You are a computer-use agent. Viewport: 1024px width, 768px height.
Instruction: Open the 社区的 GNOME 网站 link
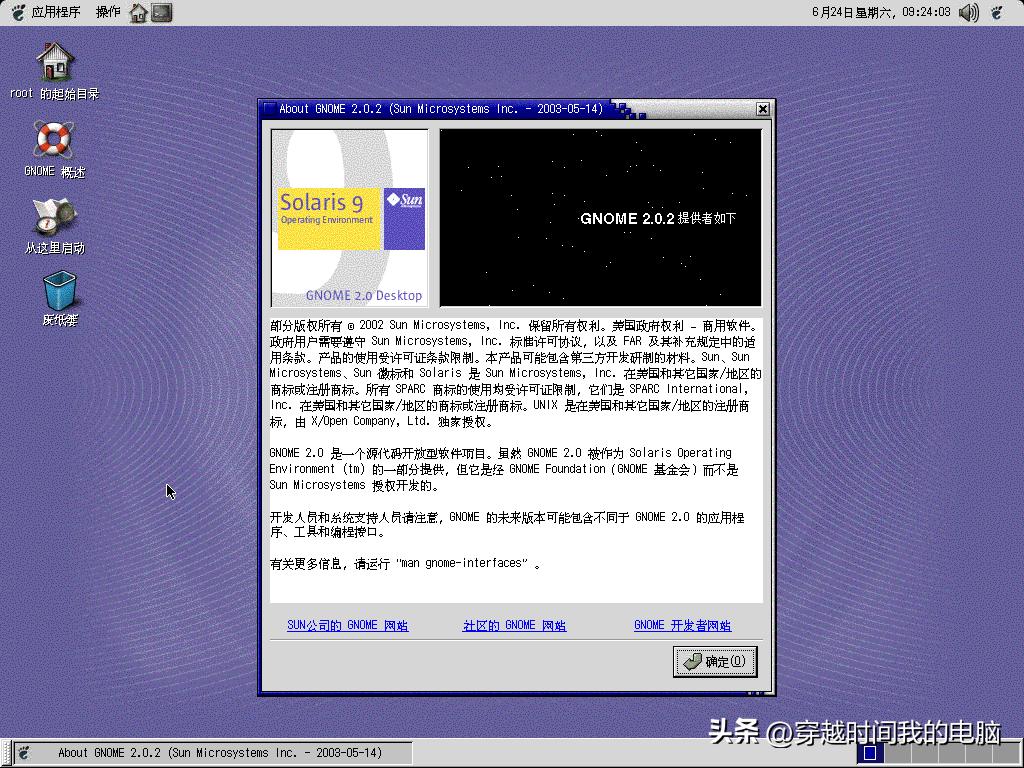coord(515,625)
